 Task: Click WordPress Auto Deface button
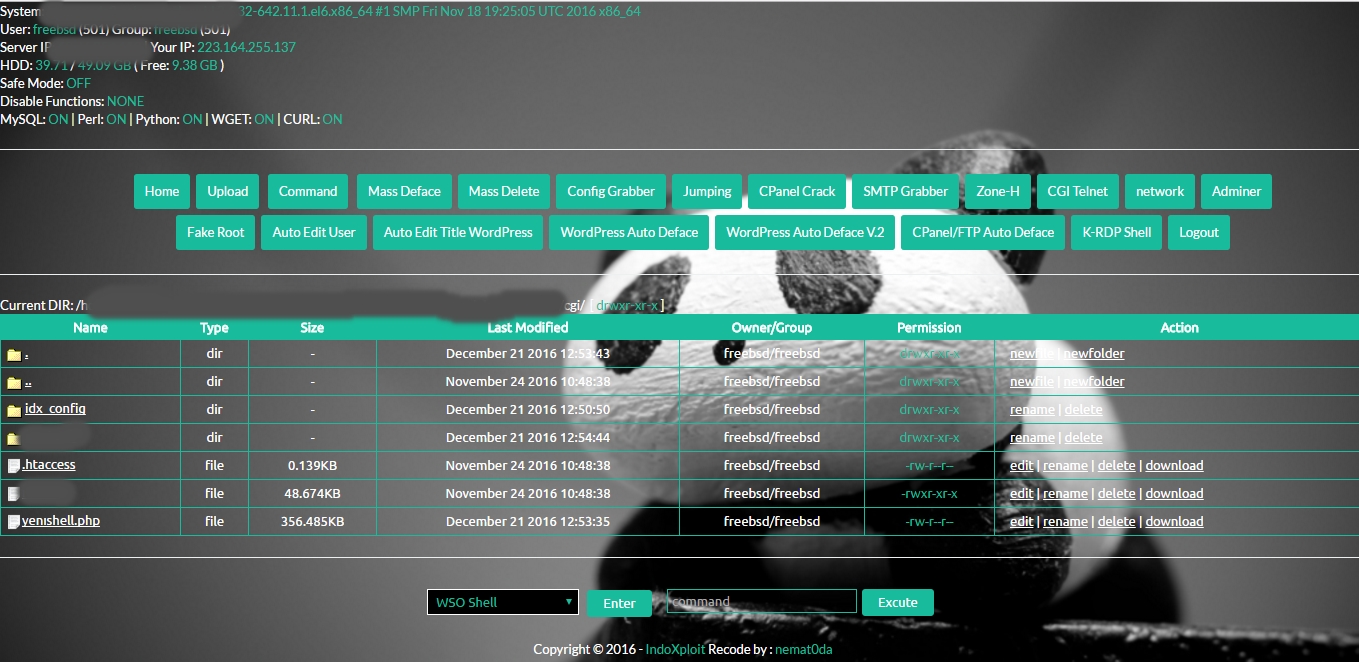pyautogui.click(x=629, y=232)
